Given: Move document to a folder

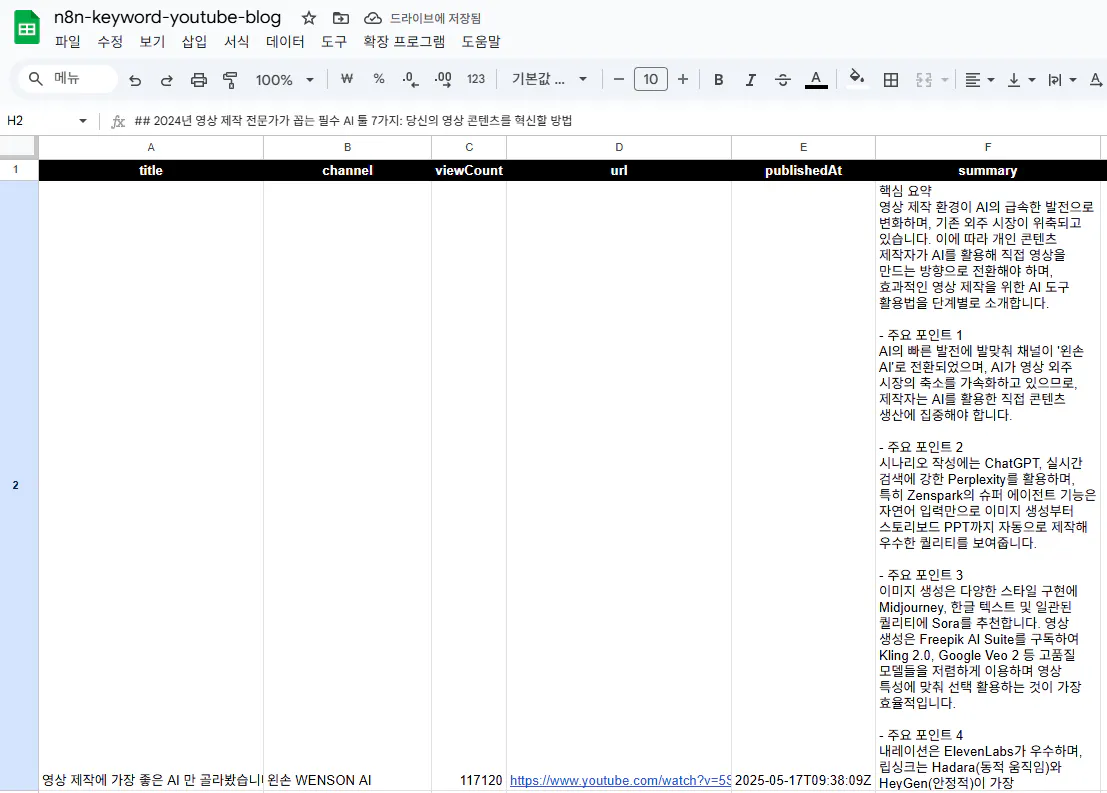Looking at the screenshot, I should click(341, 18).
